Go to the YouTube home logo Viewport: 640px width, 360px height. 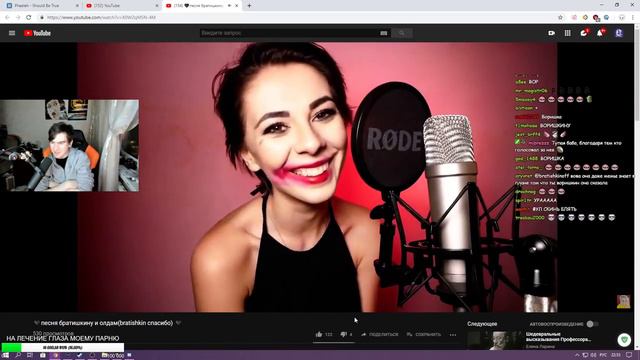37,33
